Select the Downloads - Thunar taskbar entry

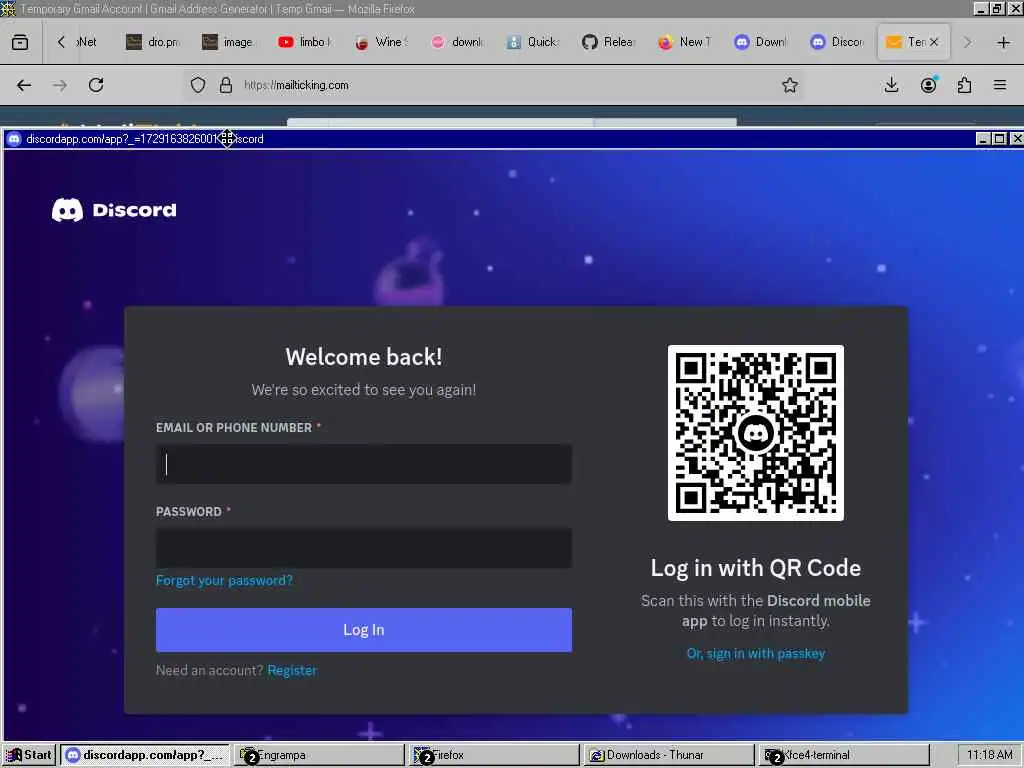pos(669,755)
